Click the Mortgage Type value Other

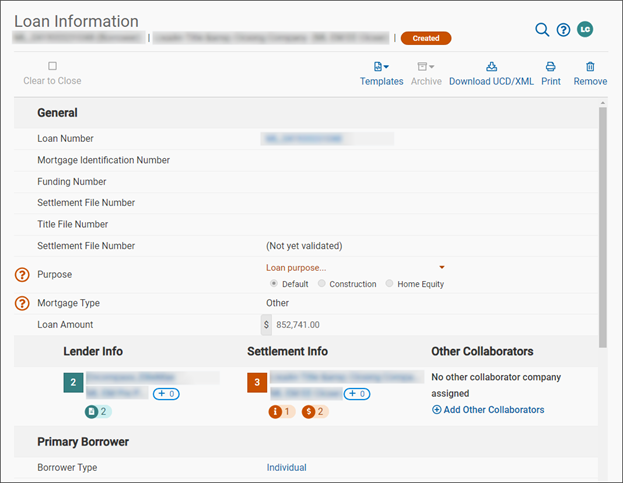[277, 303]
